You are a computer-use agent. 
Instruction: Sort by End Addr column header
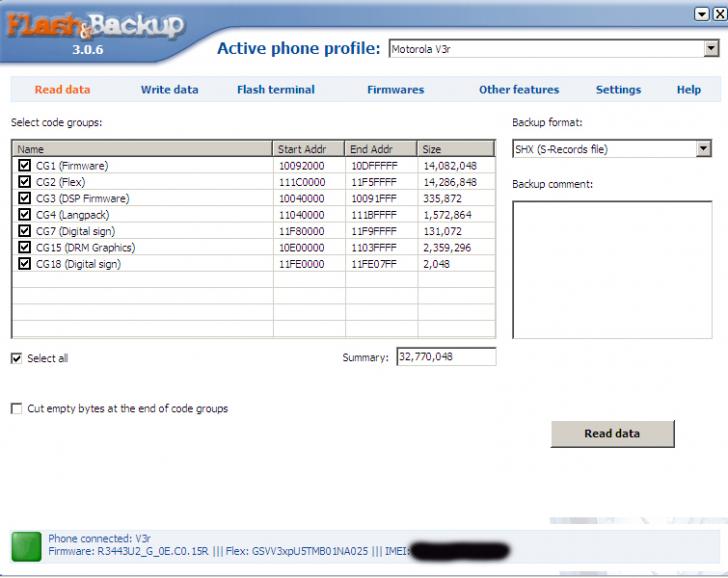(x=381, y=149)
